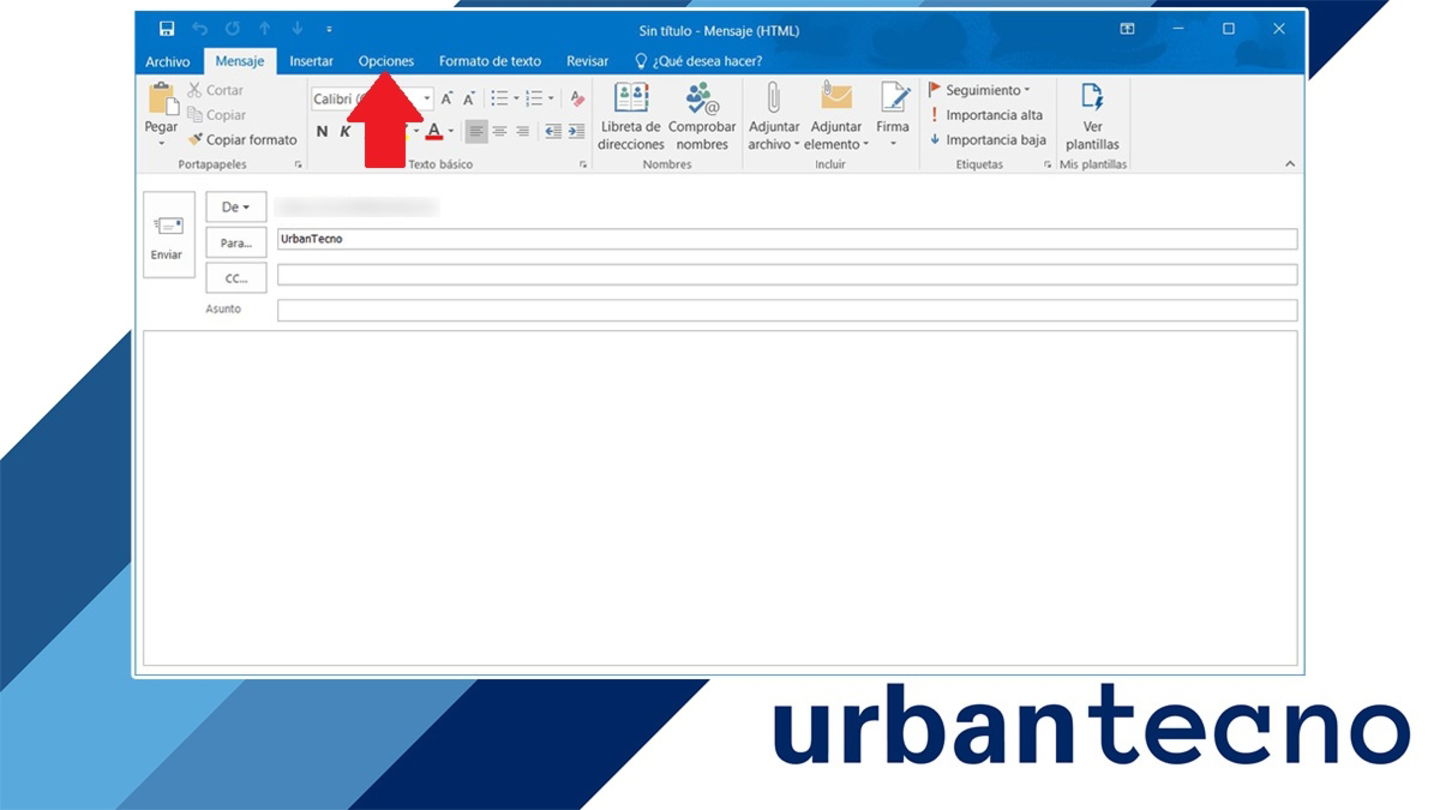Image resolution: width=1440 pixels, height=810 pixels.
Task: Click the ribbon display options icon
Action: coord(1127,29)
